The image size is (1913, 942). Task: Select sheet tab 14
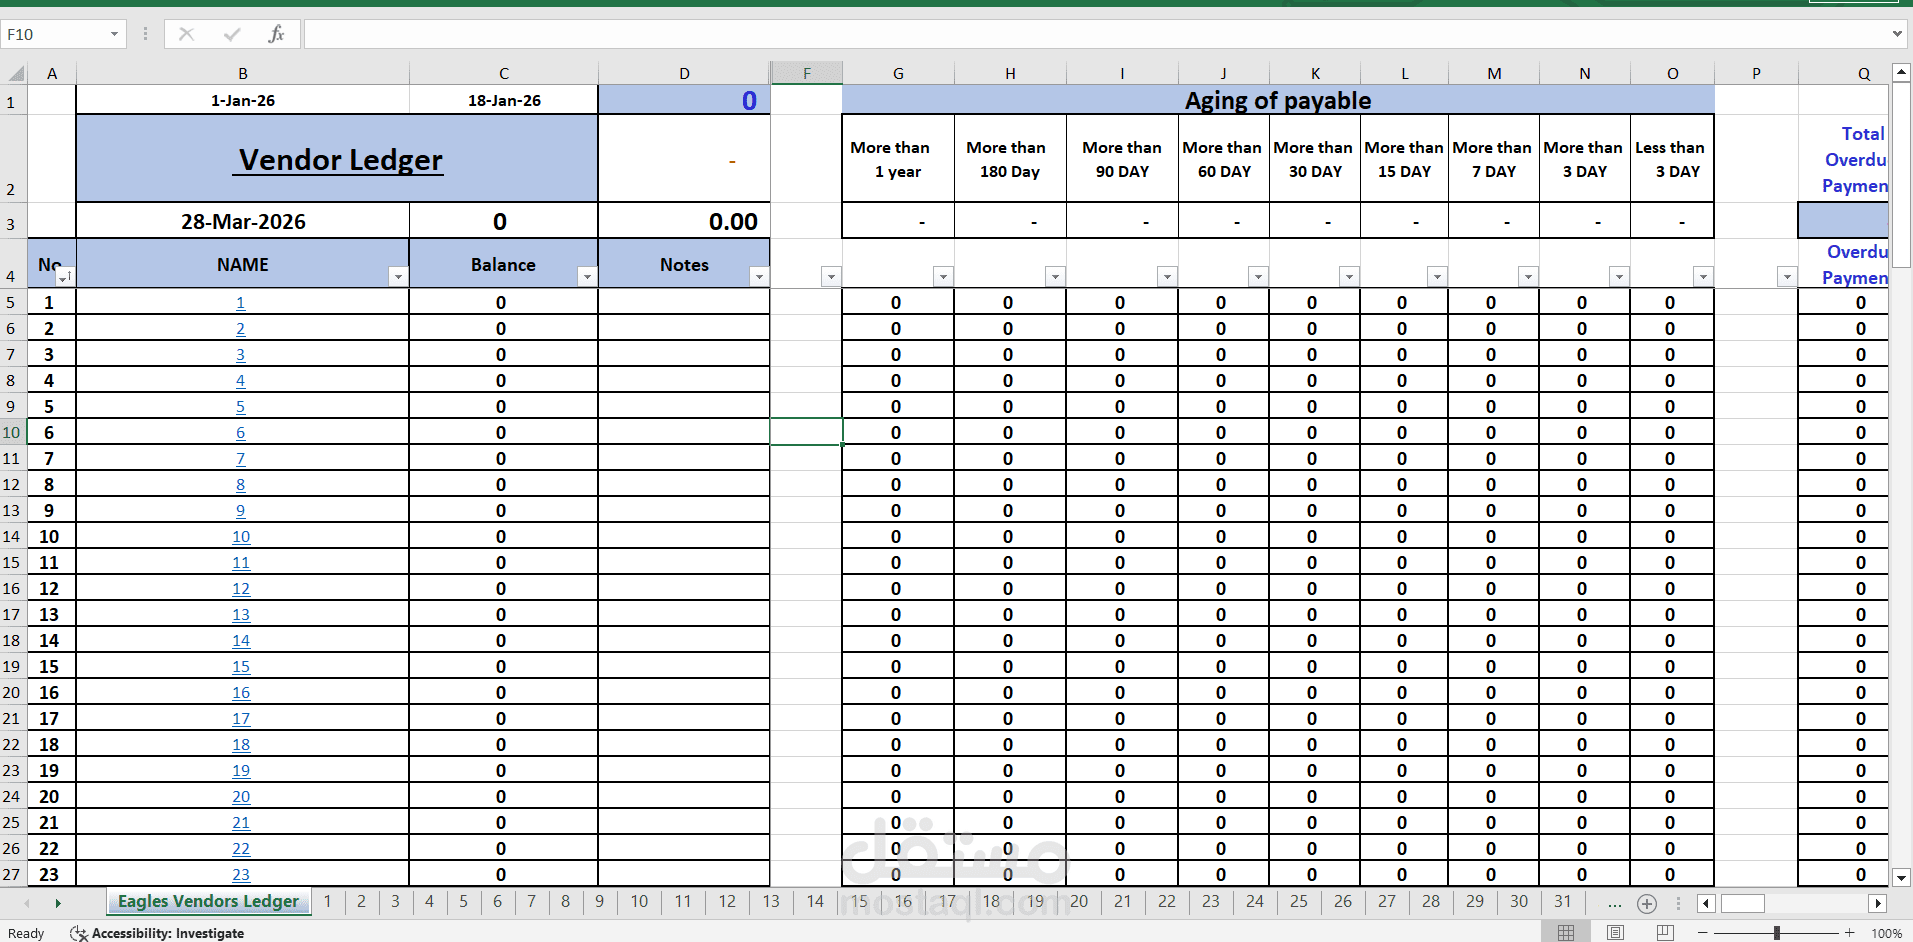pos(815,901)
